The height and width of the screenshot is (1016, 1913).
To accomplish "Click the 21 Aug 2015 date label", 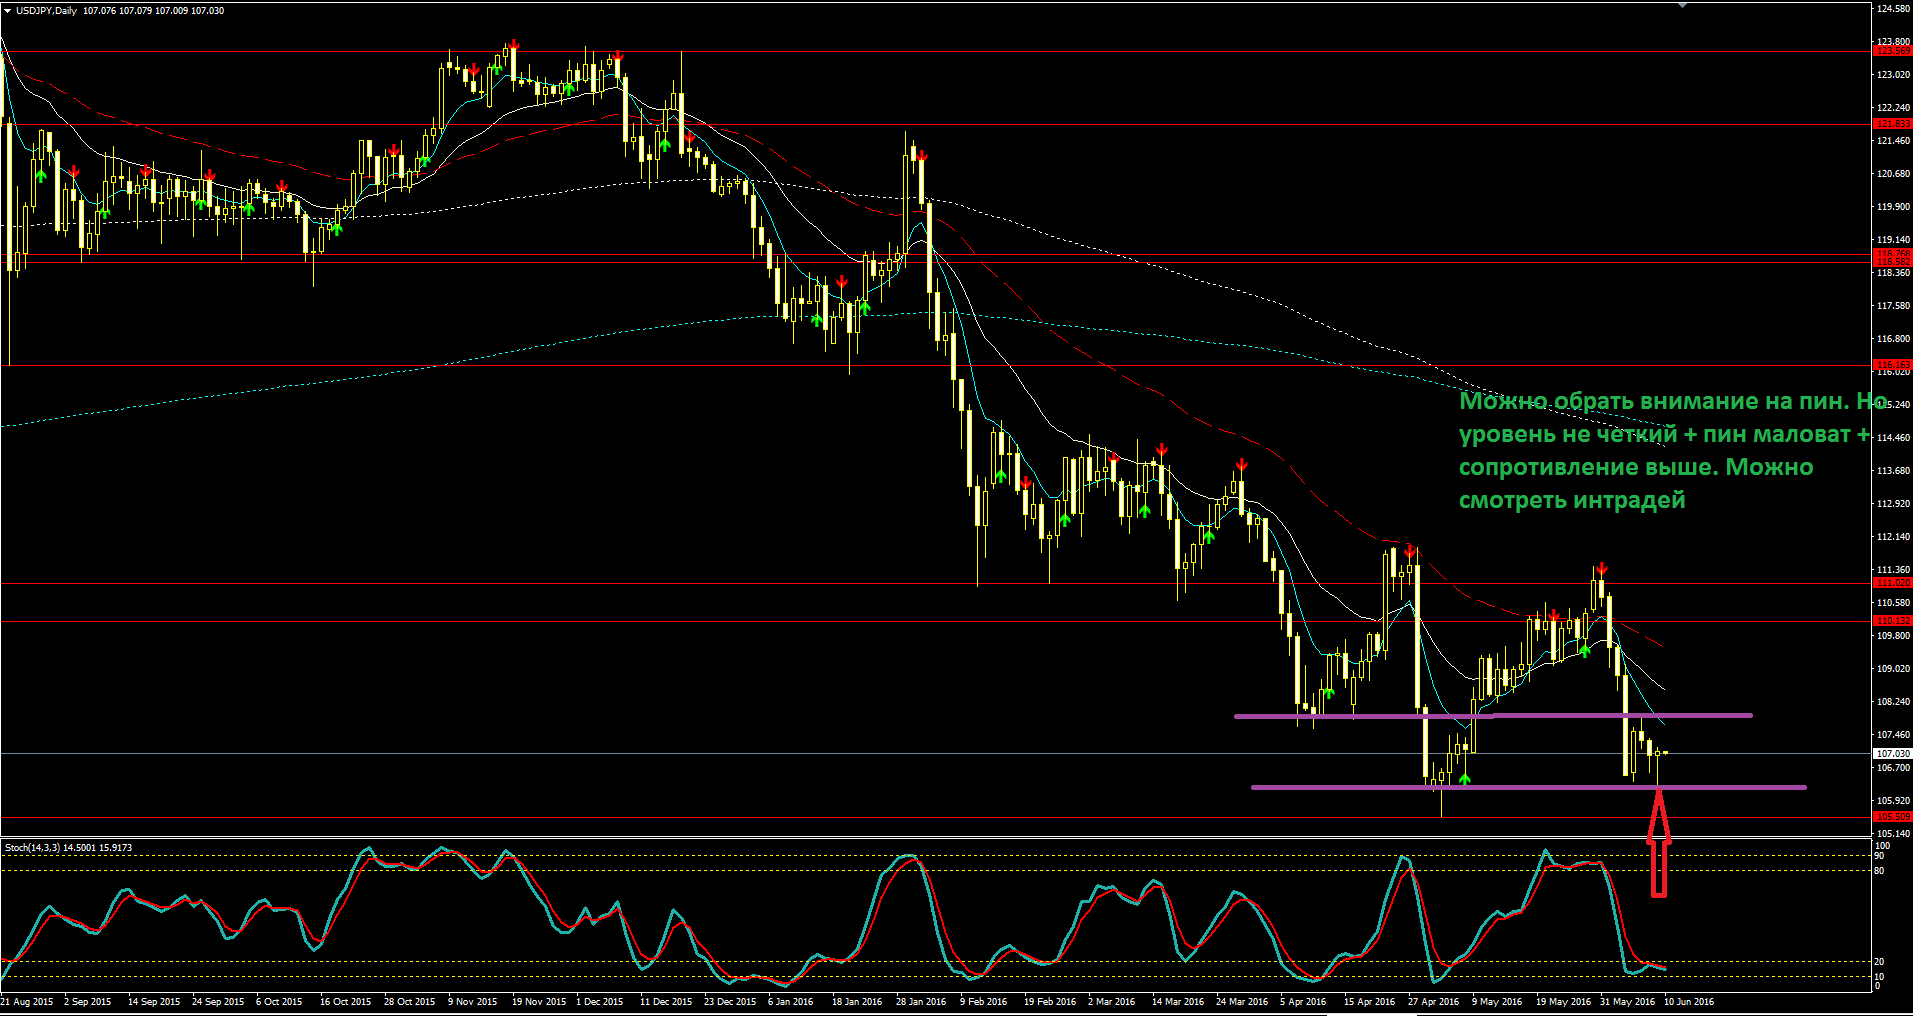I will [28, 1001].
